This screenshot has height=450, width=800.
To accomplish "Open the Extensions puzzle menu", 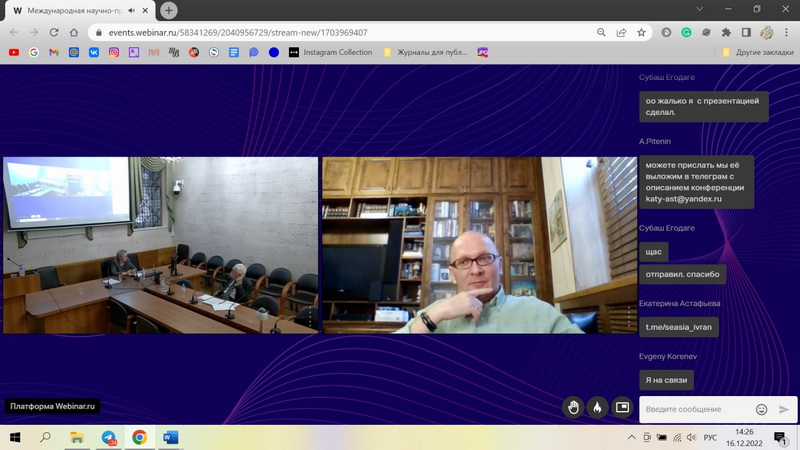I will [x=726, y=32].
